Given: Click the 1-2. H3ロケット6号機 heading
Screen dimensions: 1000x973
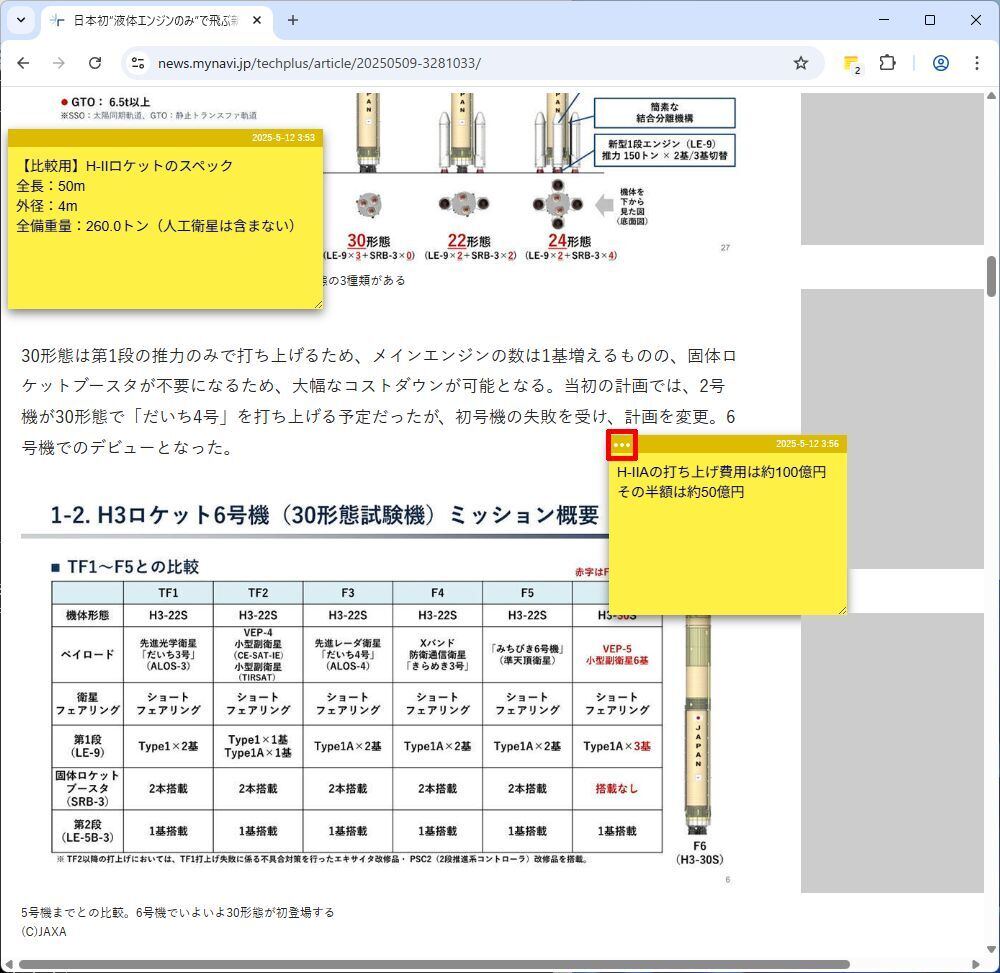Looking at the screenshot, I should pyautogui.click(x=324, y=515).
